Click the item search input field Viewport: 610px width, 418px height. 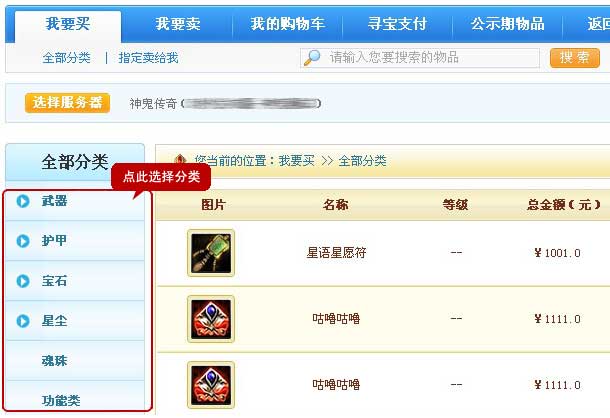[x=420, y=58]
